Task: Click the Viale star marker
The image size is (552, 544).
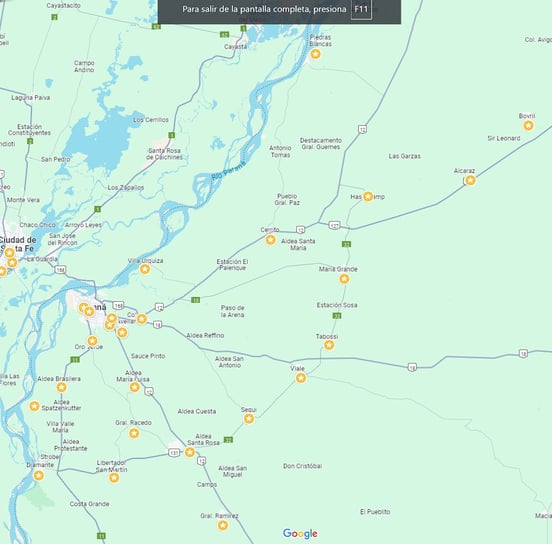Action: click(301, 378)
